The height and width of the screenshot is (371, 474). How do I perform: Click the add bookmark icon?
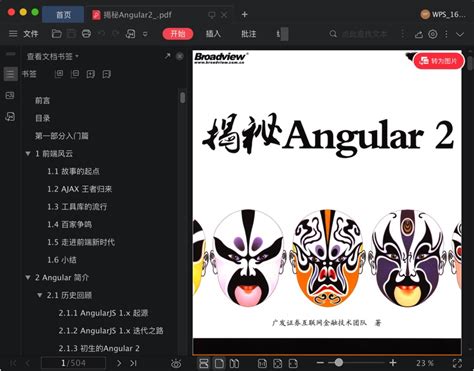91,74
